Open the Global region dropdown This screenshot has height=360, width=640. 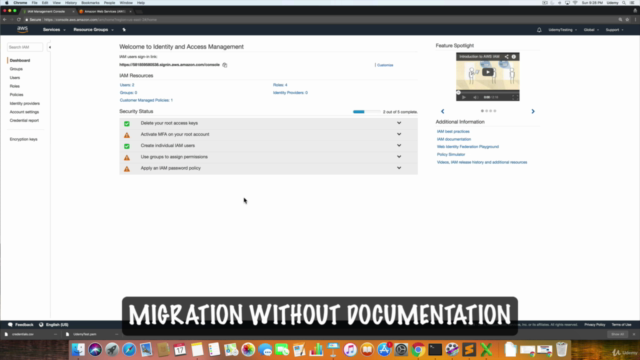[591, 30]
